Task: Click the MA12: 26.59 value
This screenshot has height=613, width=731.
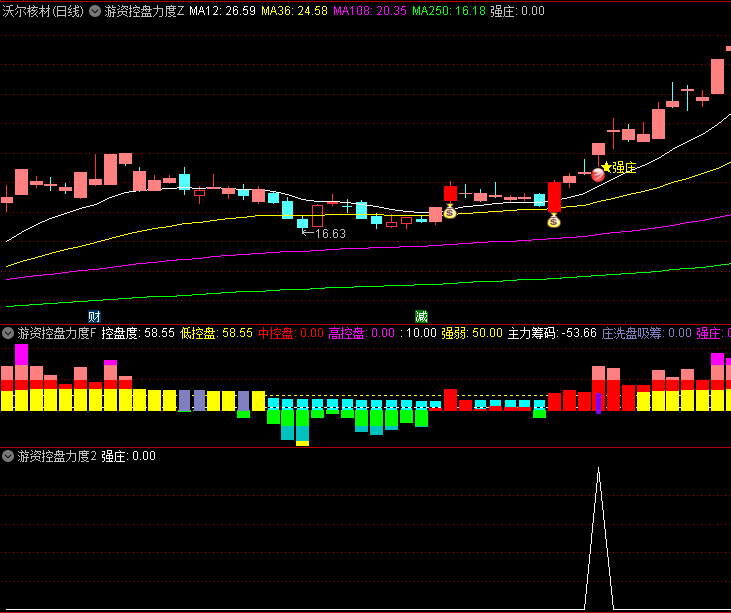Action: pyautogui.click(x=222, y=11)
